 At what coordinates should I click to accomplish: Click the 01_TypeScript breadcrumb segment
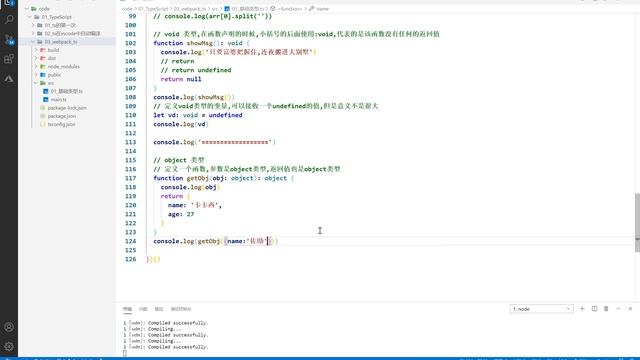pos(153,9)
